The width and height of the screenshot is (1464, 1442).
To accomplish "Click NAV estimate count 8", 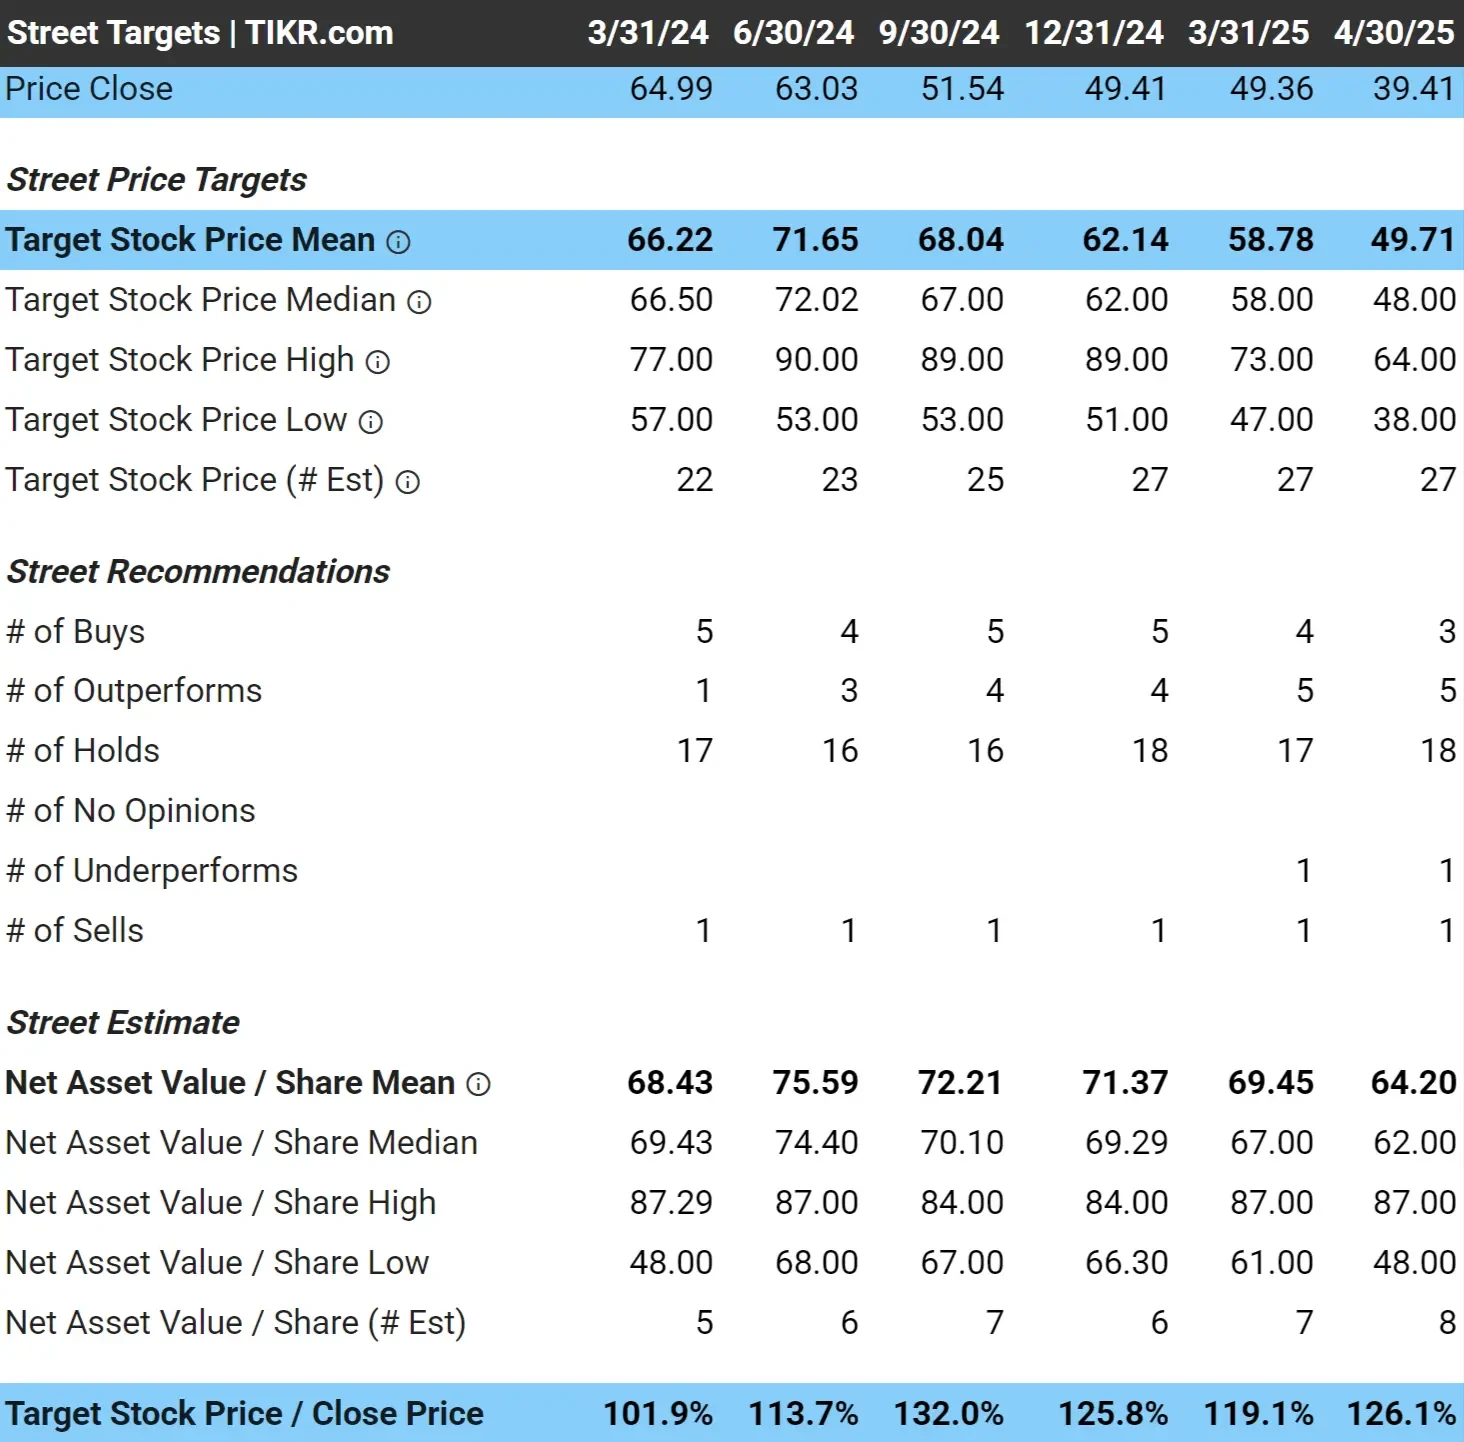I will coord(1446,1323).
